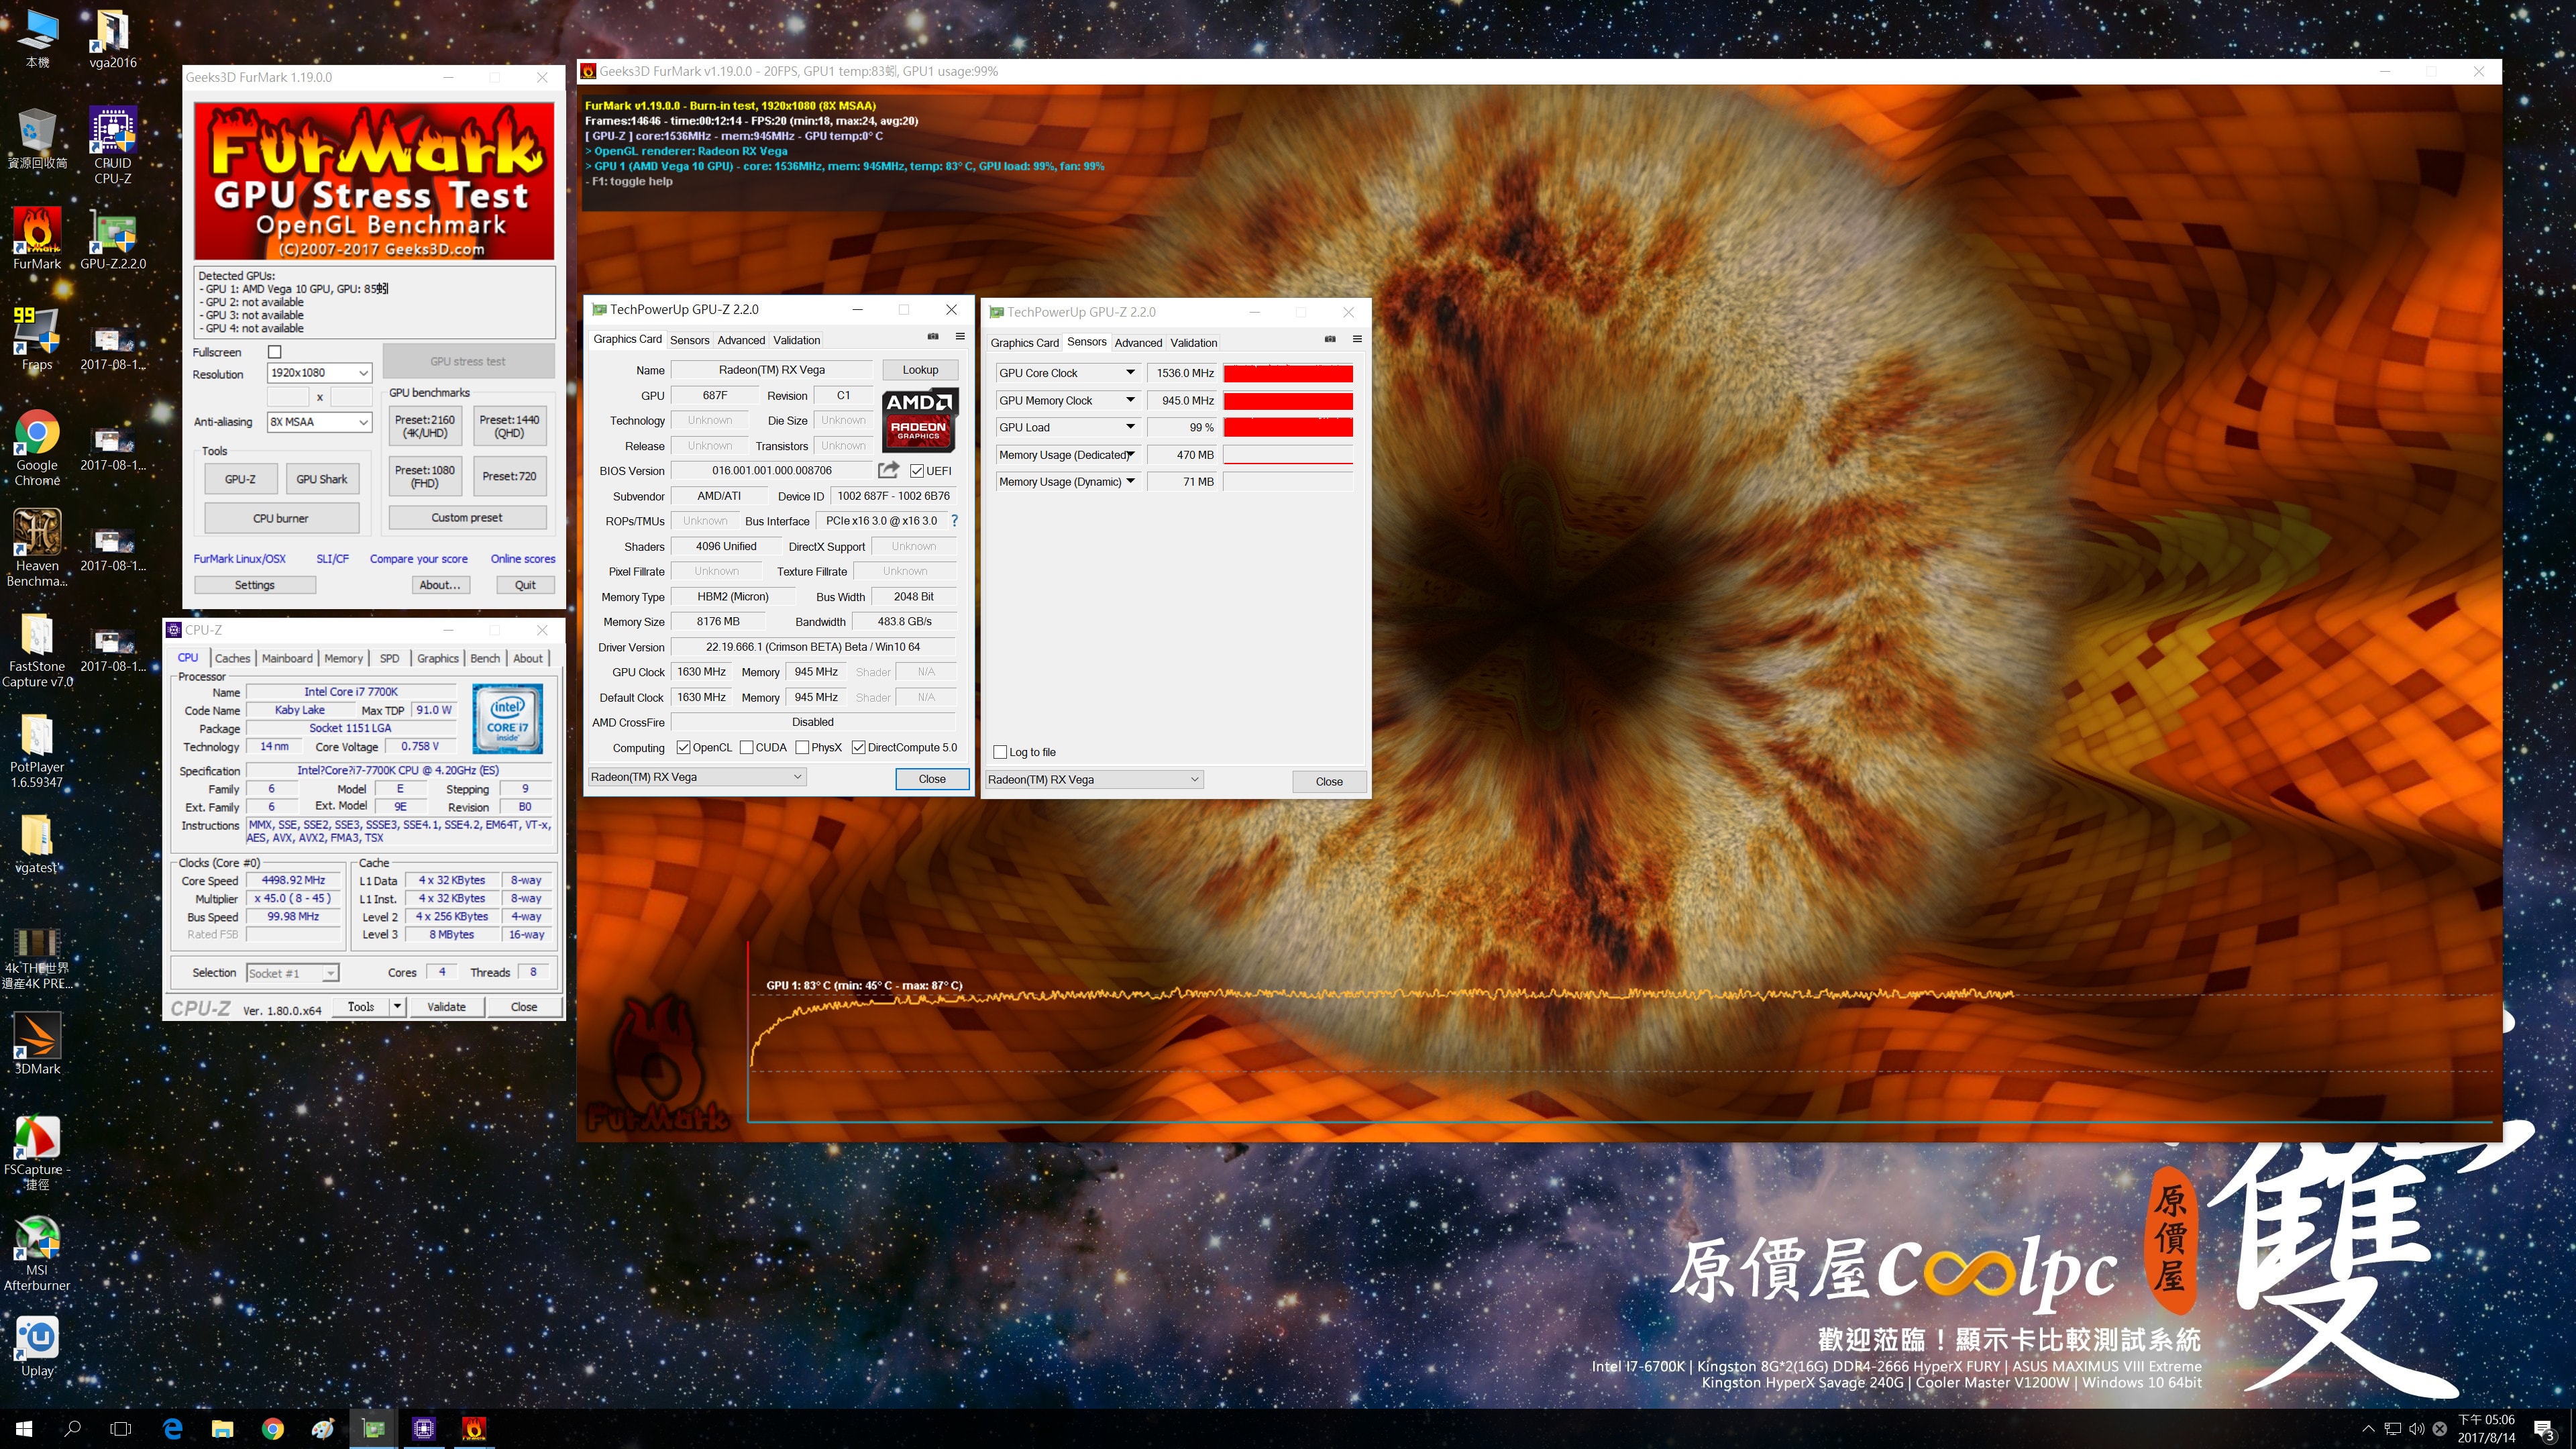The width and height of the screenshot is (2576, 1449).
Task: Toggle the UEFI checkbox in GPU-Z
Action: tap(916, 471)
